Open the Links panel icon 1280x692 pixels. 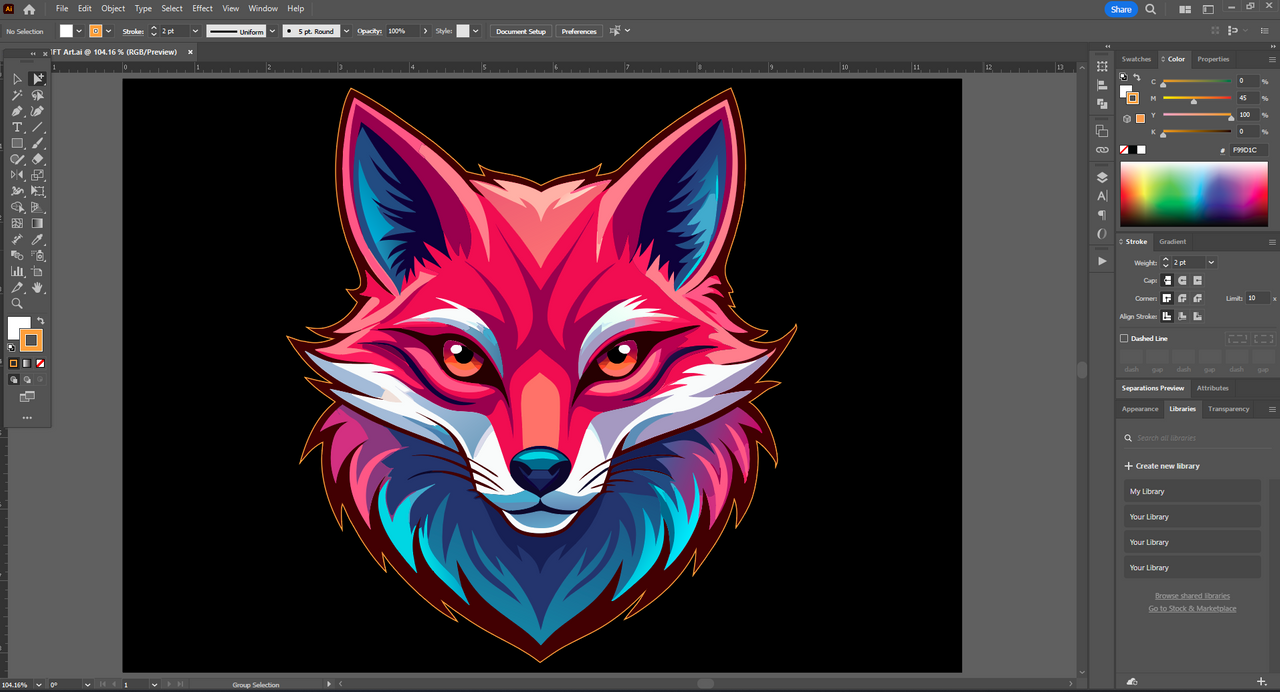click(x=1102, y=150)
